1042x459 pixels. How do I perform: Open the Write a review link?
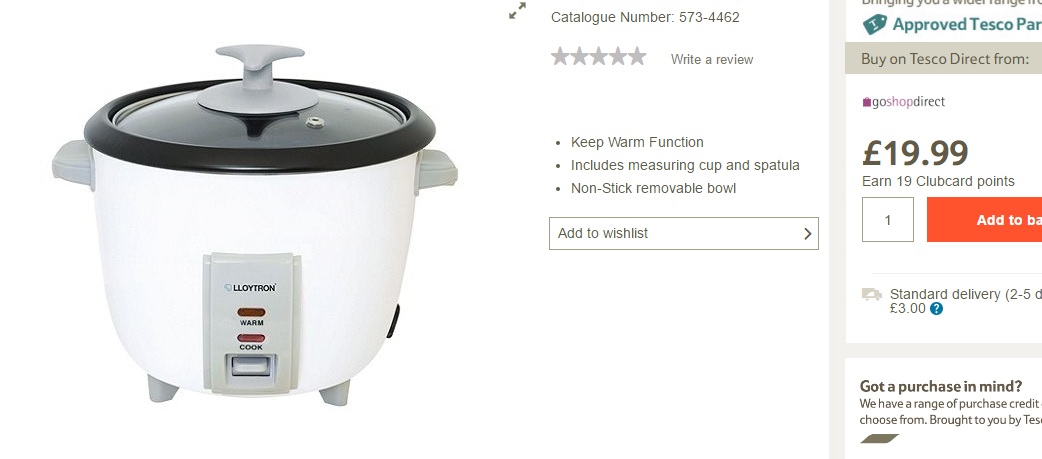click(x=712, y=59)
